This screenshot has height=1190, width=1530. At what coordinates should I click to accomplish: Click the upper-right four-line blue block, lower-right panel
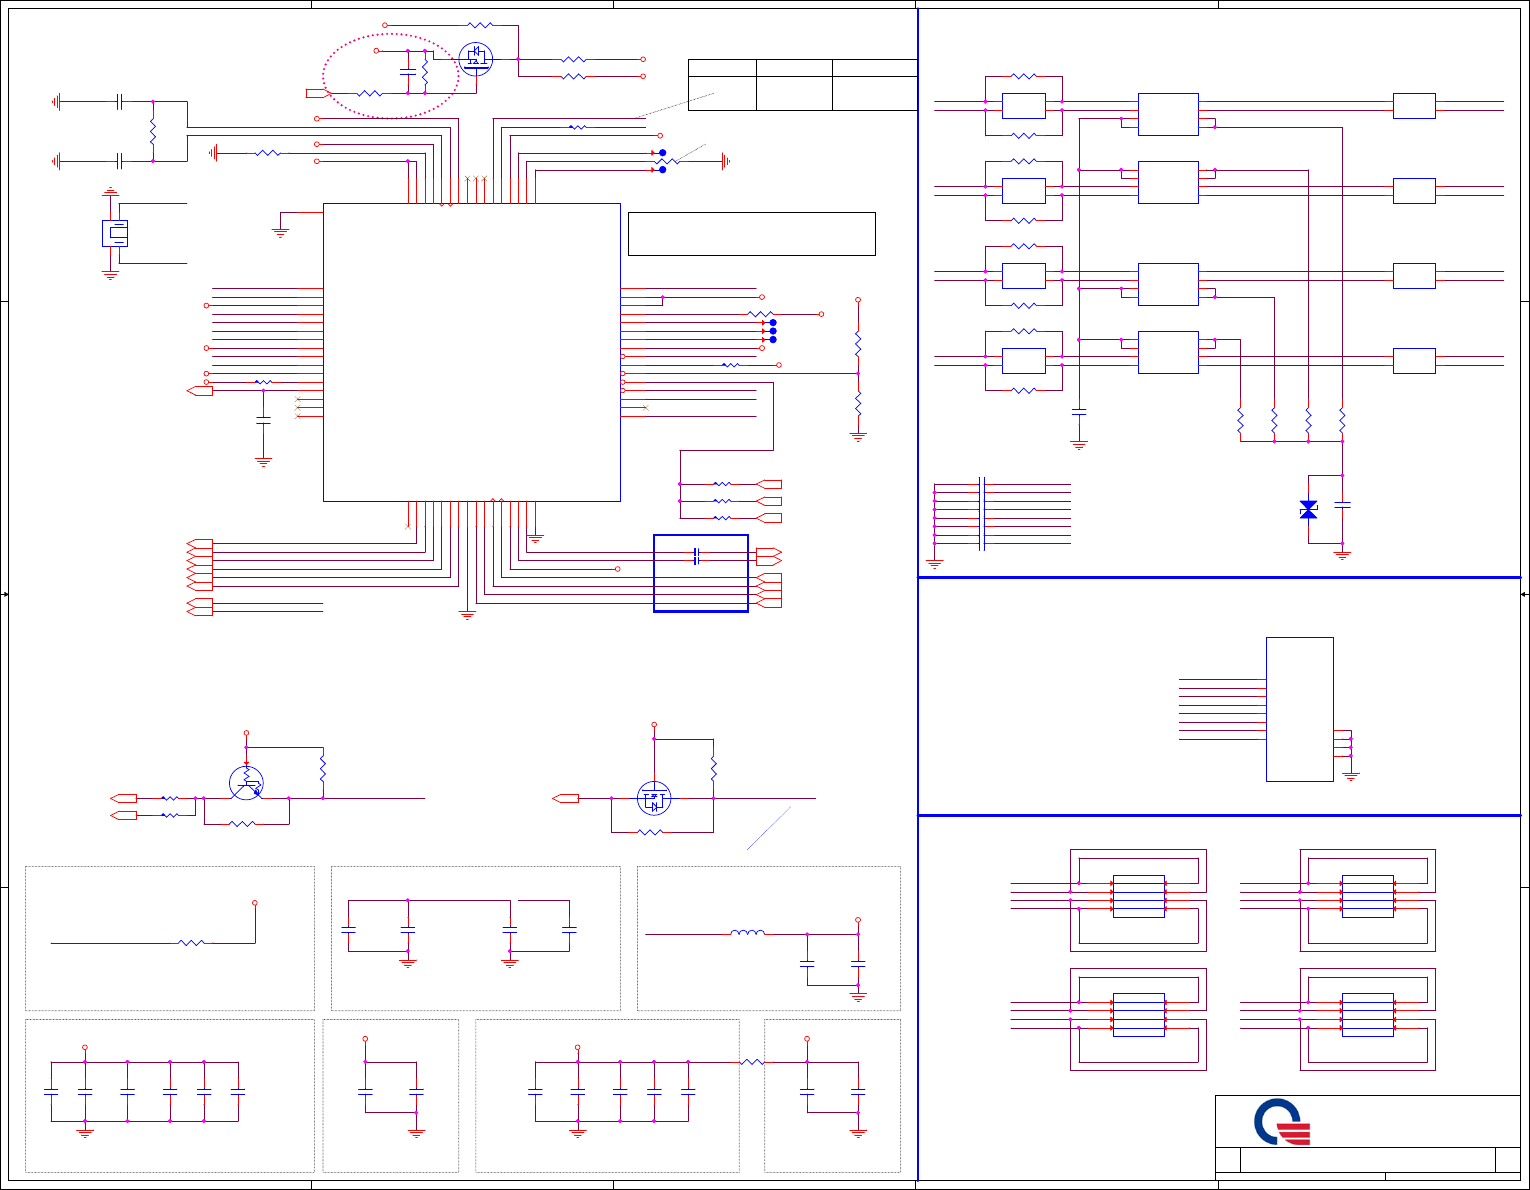1368,896
